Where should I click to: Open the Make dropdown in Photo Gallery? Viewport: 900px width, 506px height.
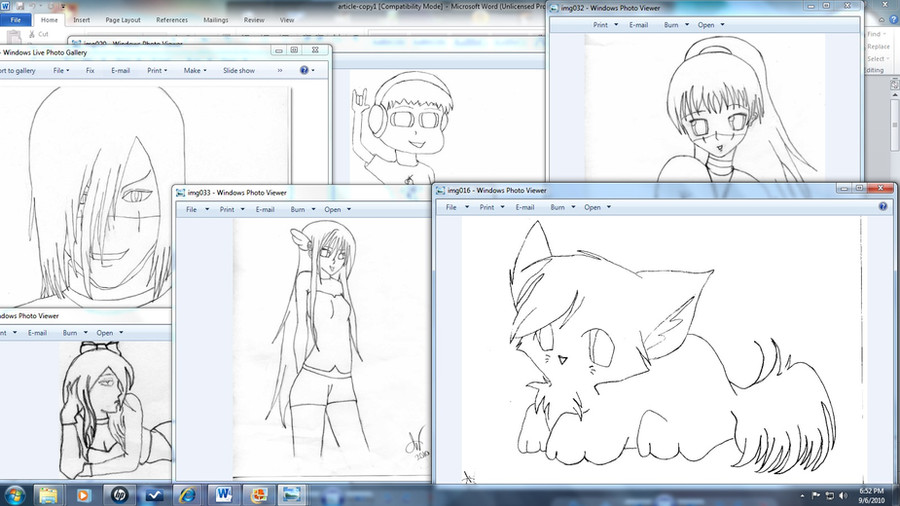pos(195,71)
